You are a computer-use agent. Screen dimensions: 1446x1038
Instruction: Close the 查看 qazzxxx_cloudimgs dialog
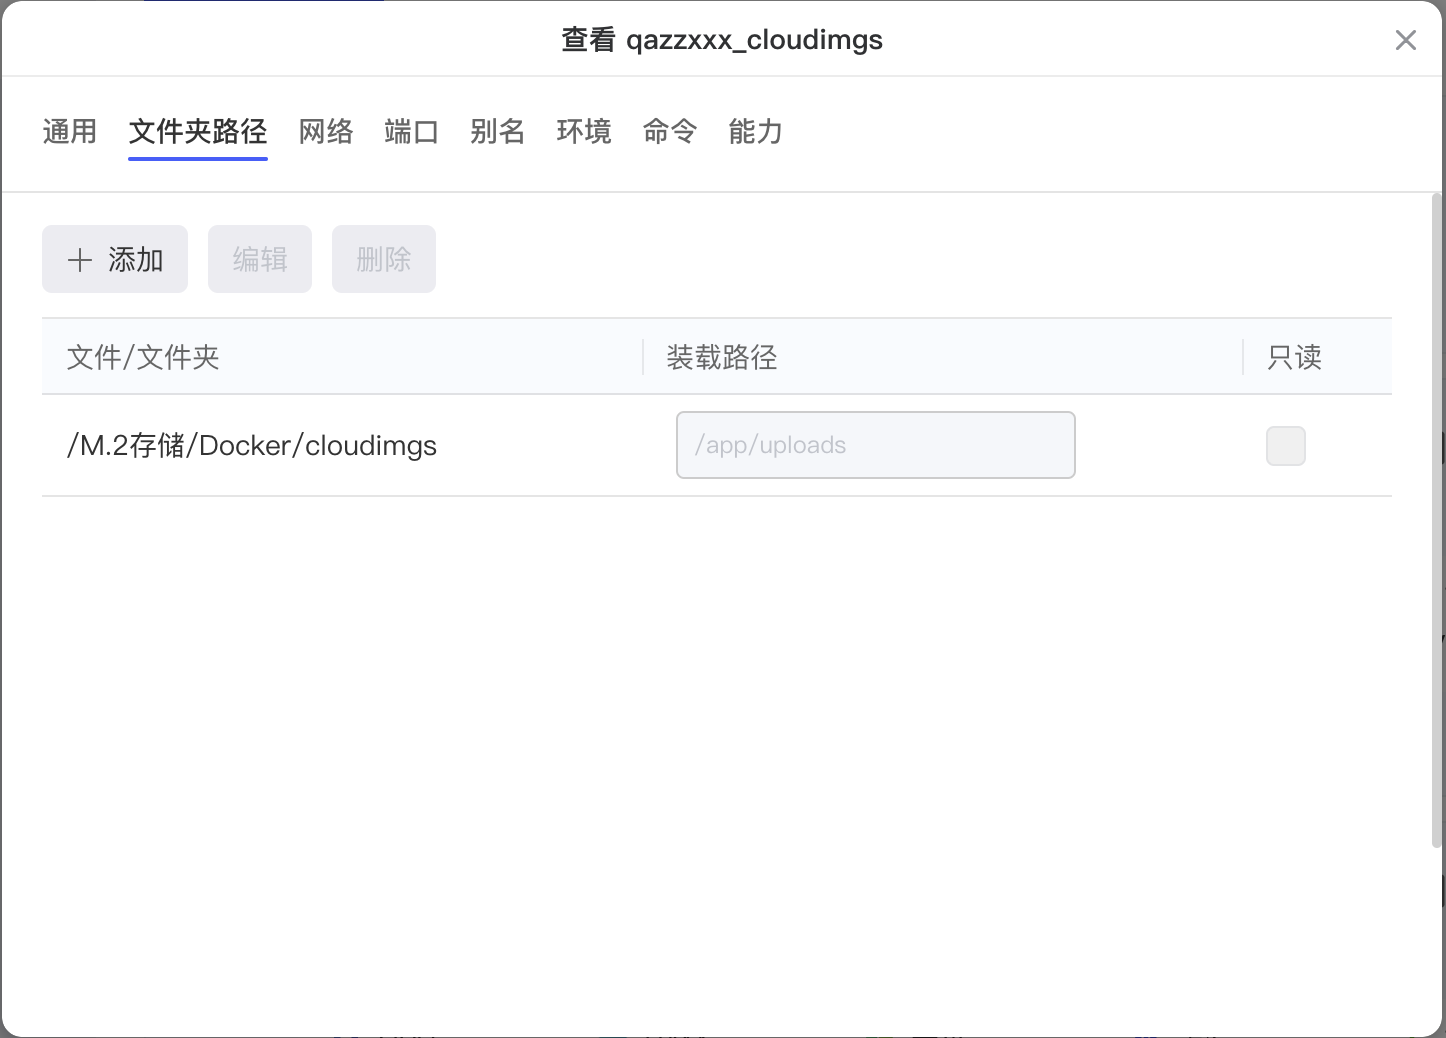pos(1405,40)
